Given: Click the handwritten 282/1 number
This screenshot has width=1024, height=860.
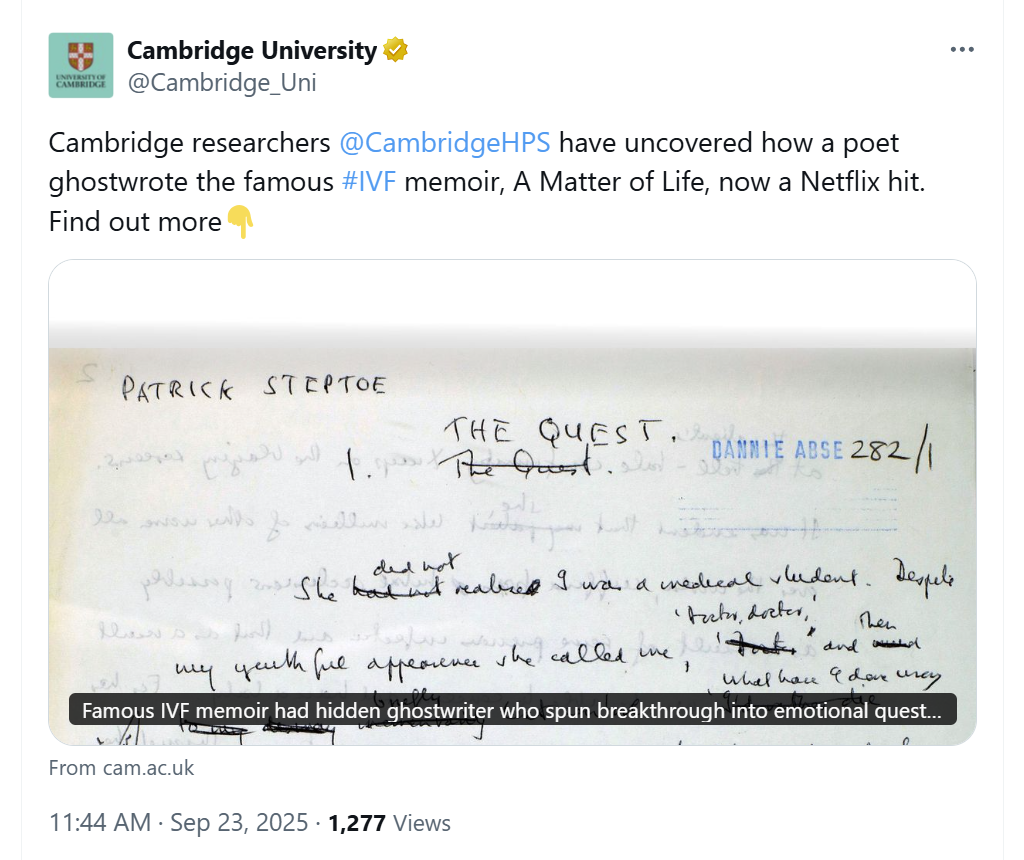Looking at the screenshot, I should (892, 450).
